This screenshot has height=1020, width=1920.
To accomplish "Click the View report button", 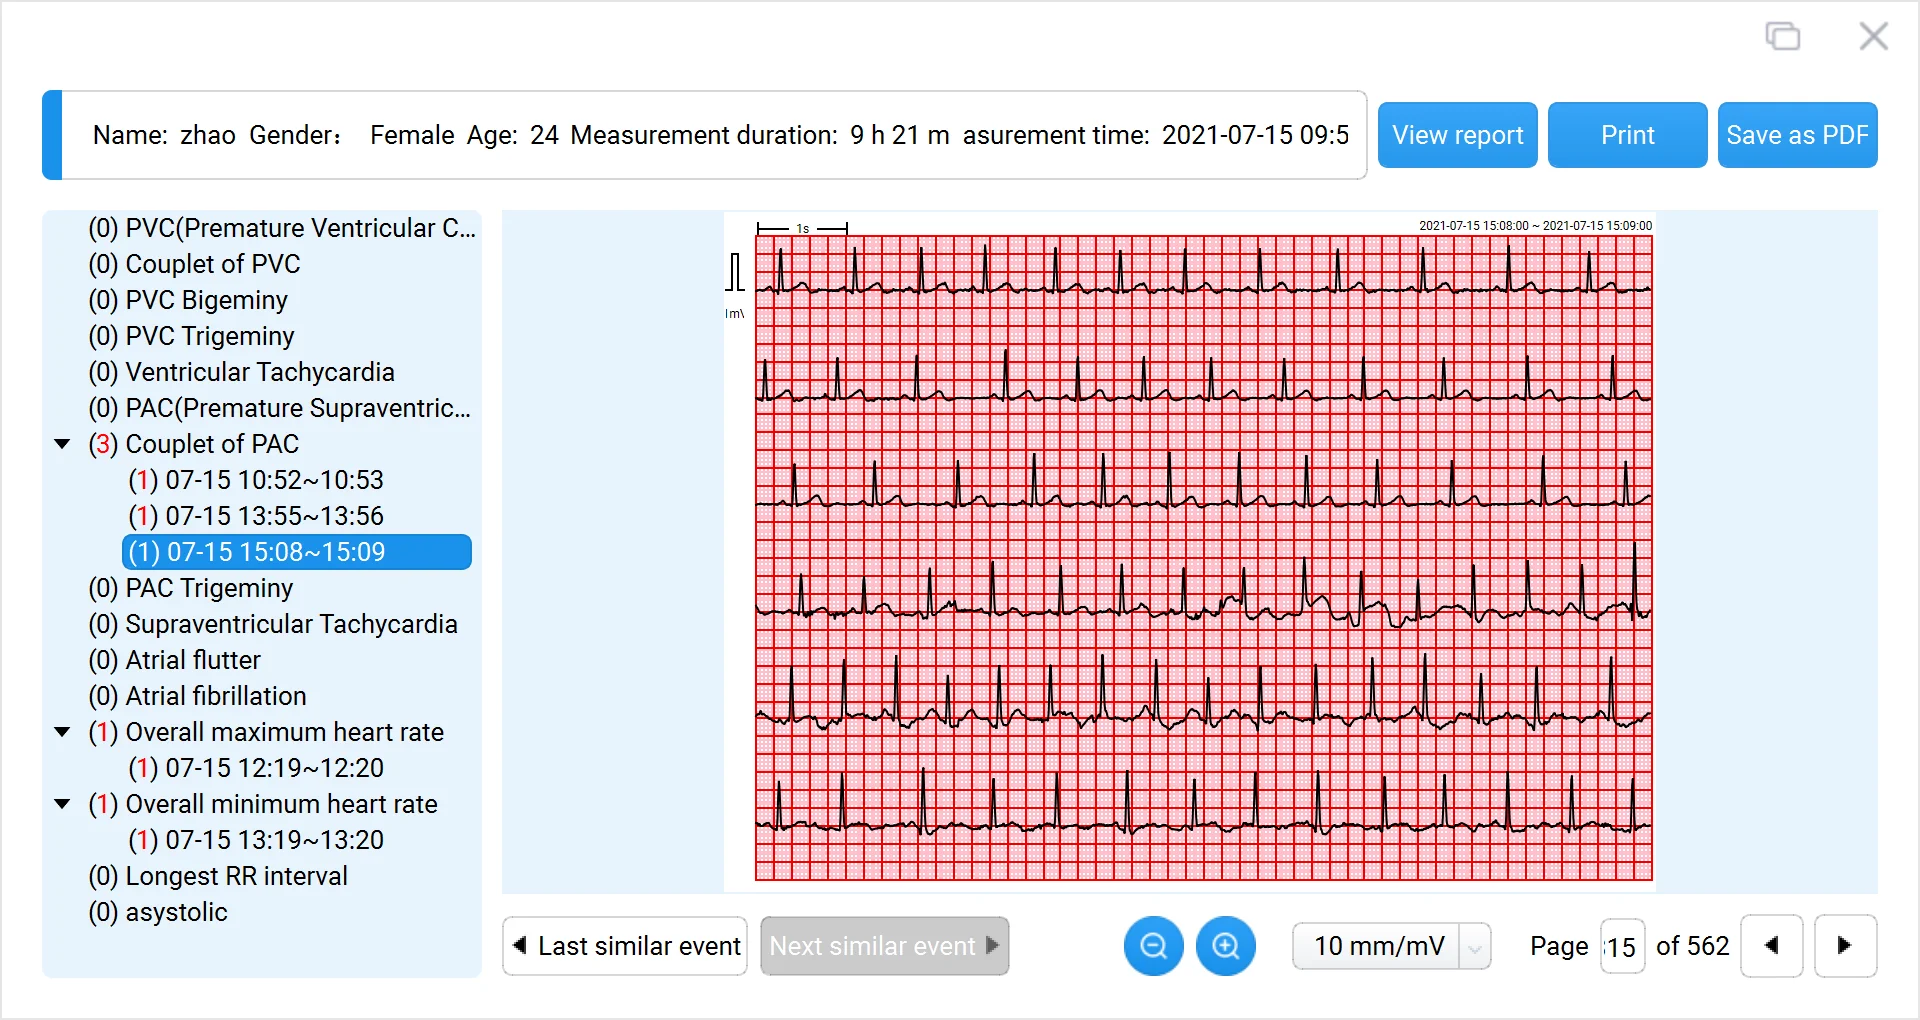I will [1457, 135].
